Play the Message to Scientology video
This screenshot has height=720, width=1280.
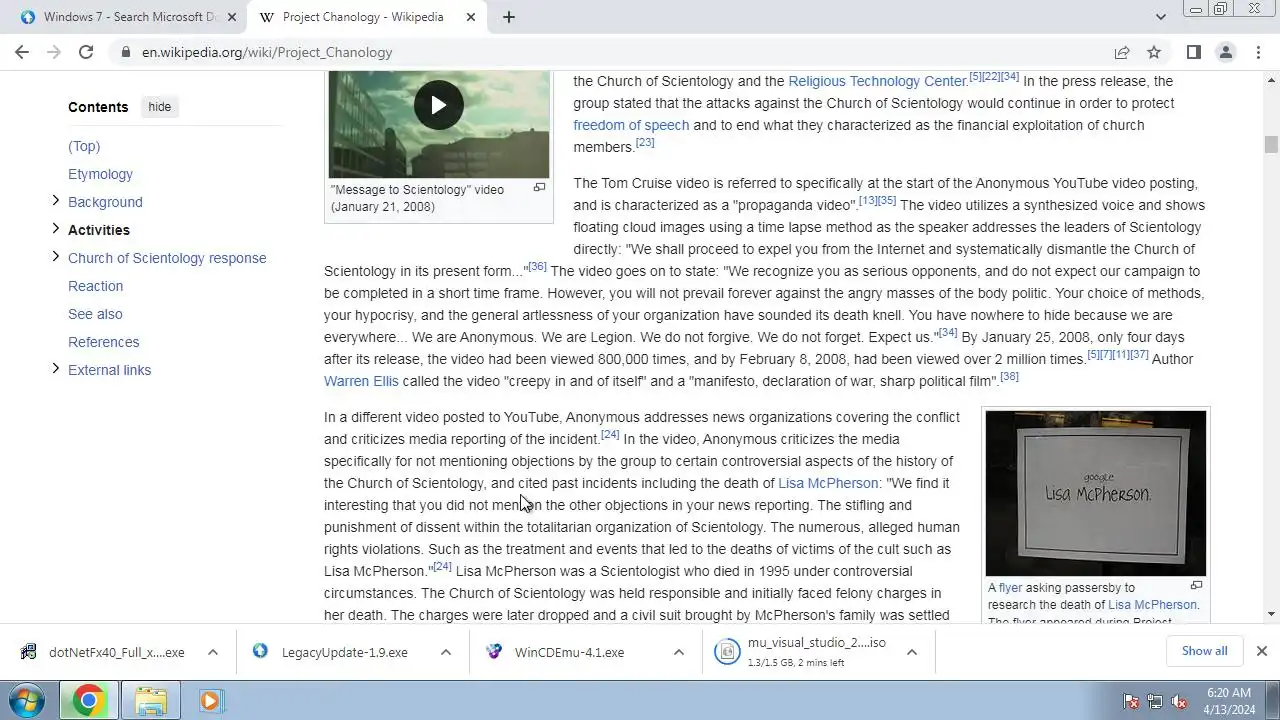[438, 105]
